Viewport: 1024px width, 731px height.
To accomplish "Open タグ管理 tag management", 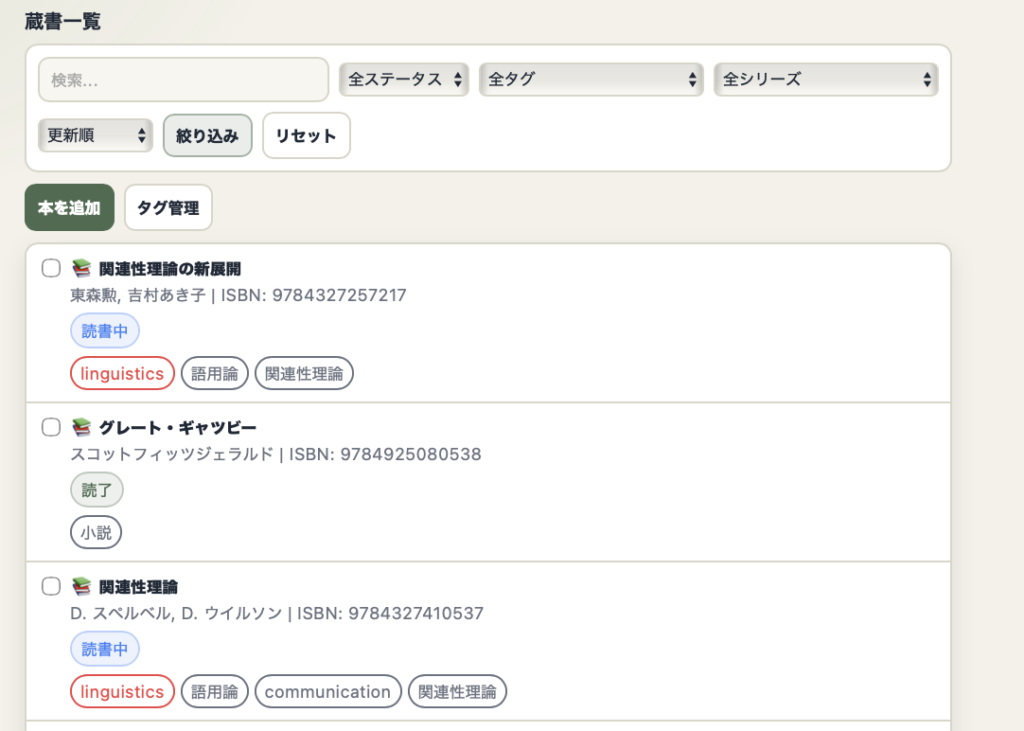I will (168, 208).
